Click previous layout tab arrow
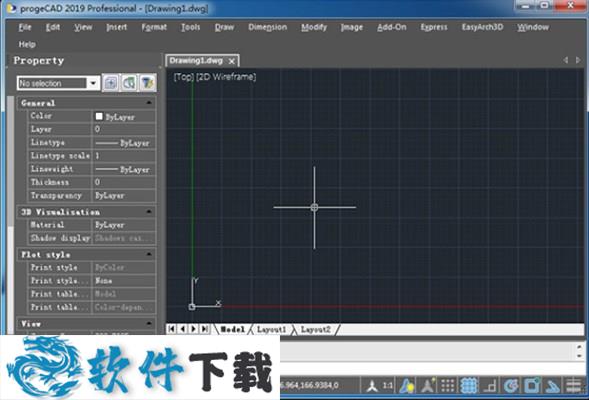Screen dimensions: 589x400 pyautogui.click(x=183, y=329)
